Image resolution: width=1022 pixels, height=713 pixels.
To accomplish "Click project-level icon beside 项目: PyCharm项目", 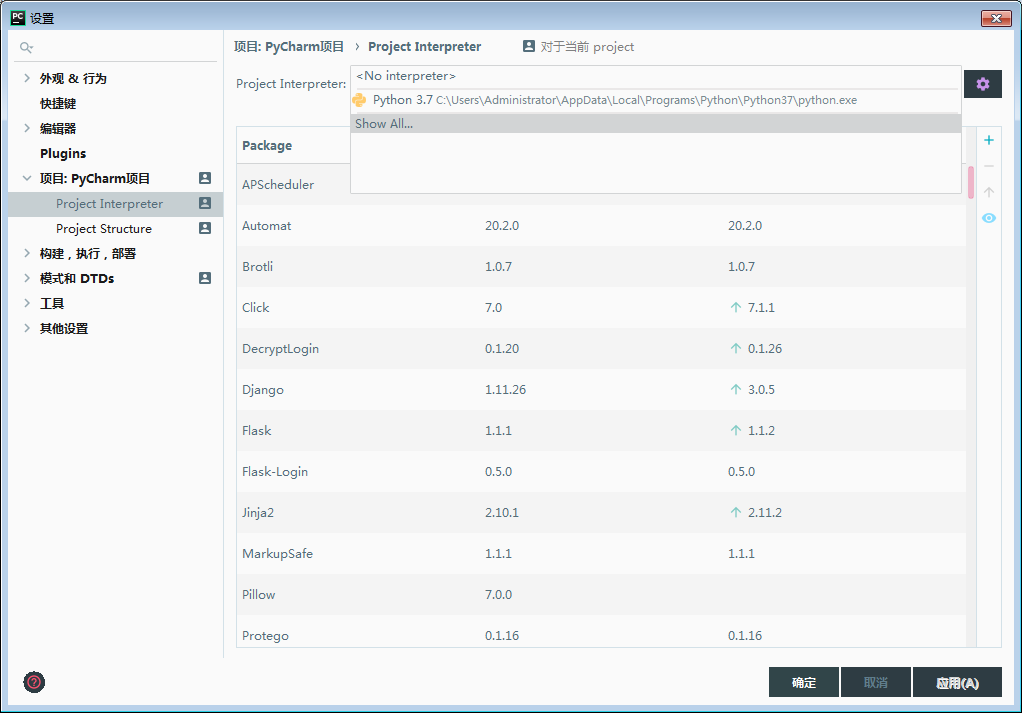I will click(205, 178).
